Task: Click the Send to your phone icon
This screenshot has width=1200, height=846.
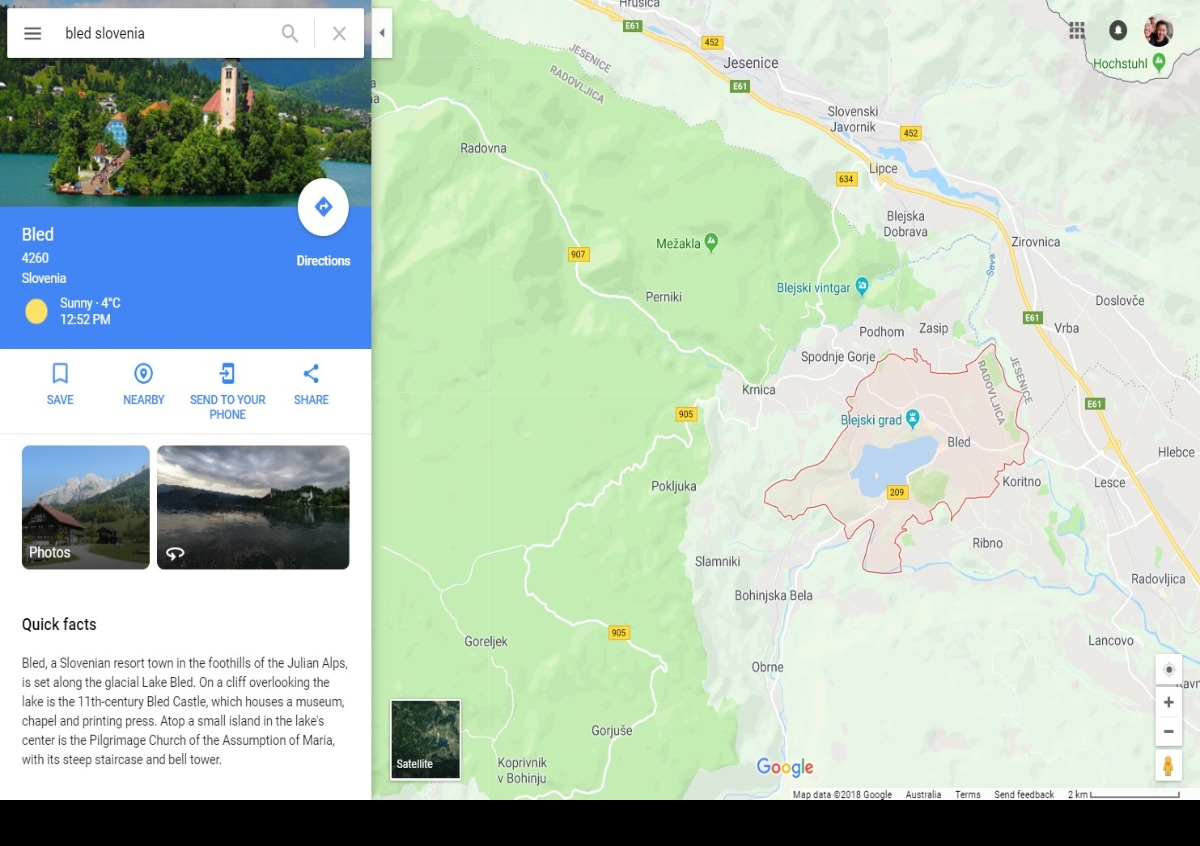Action: 227,374
